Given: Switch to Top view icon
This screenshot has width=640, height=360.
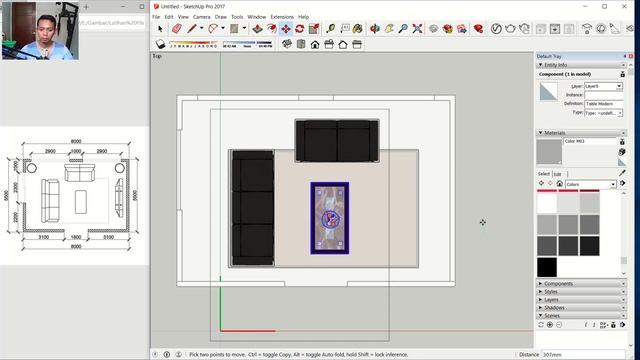Looking at the screenshot, I should pyautogui.click(x=301, y=44).
